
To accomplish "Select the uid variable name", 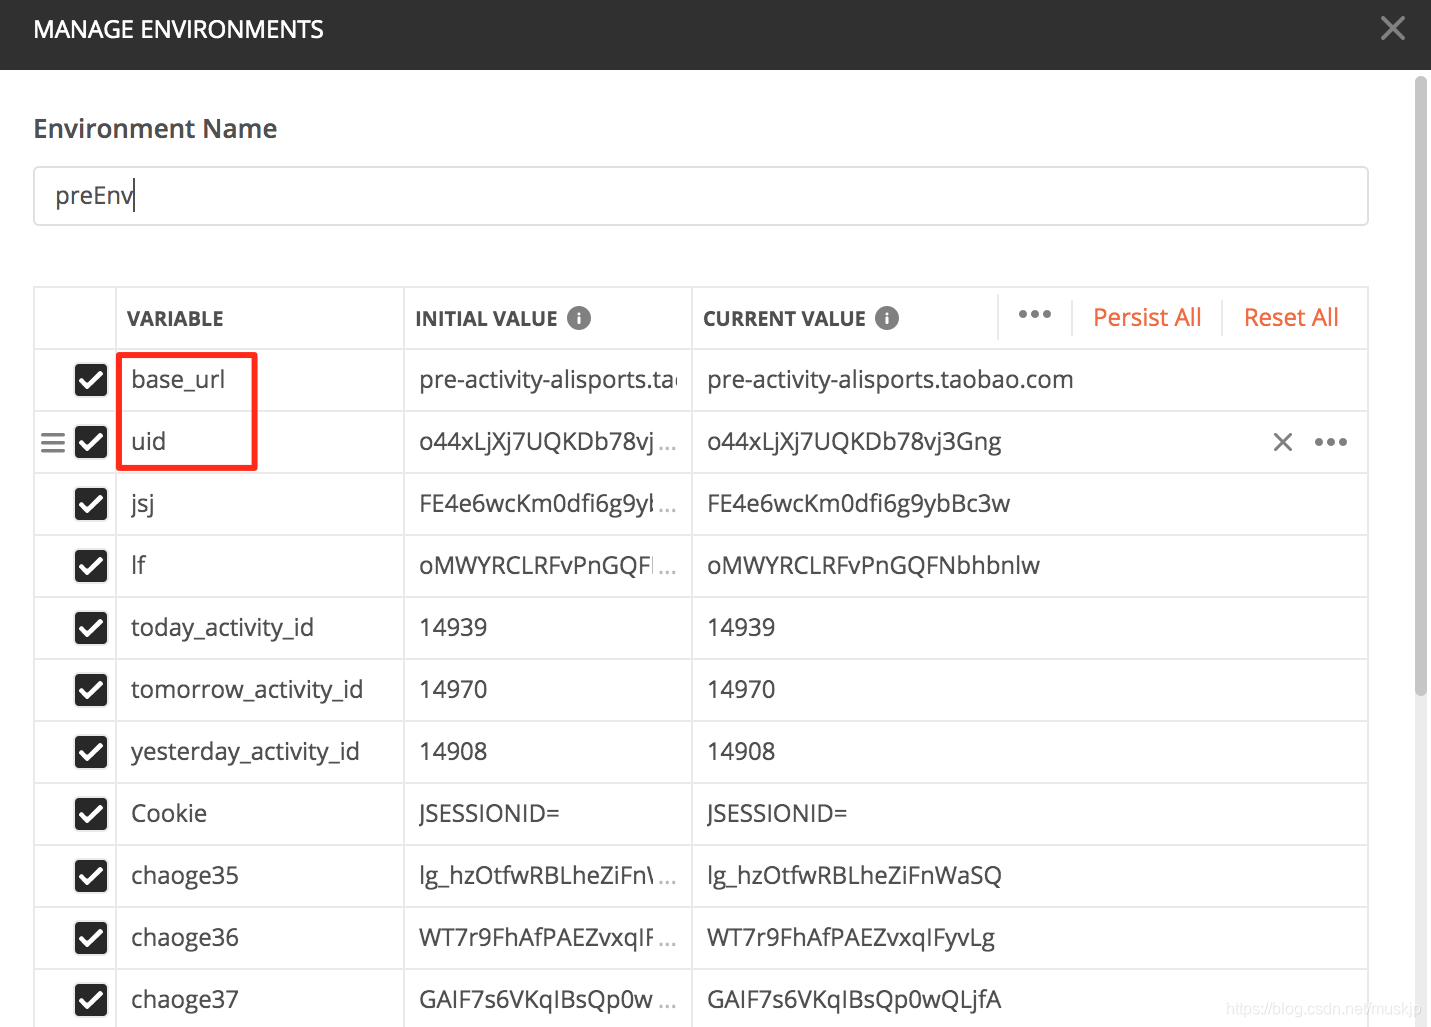I will 149,442.
